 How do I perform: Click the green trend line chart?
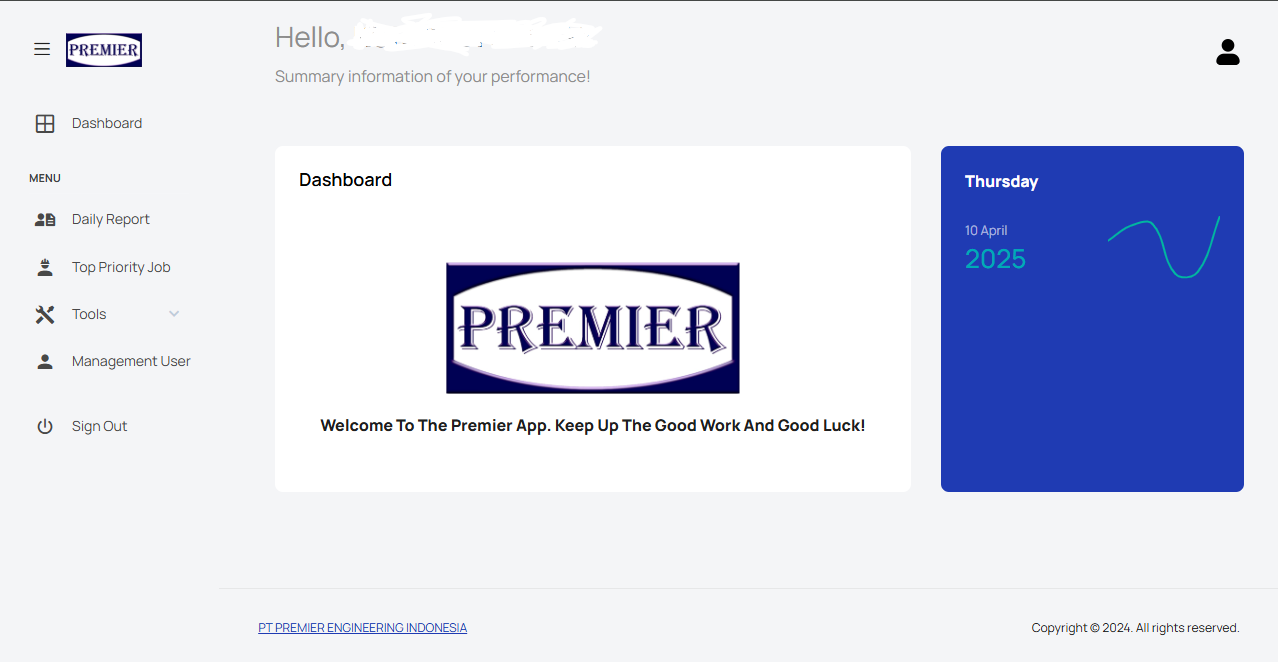(1164, 247)
